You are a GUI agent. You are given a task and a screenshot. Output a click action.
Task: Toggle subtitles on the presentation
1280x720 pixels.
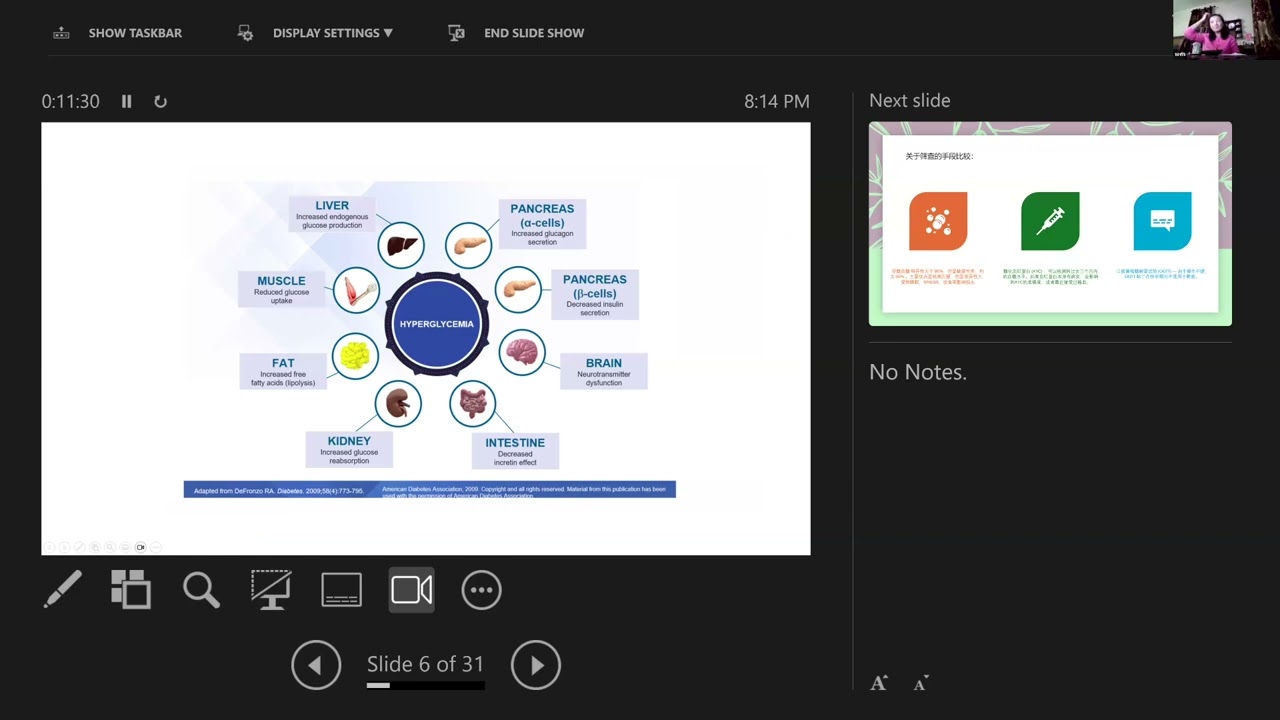click(x=341, y=590)
